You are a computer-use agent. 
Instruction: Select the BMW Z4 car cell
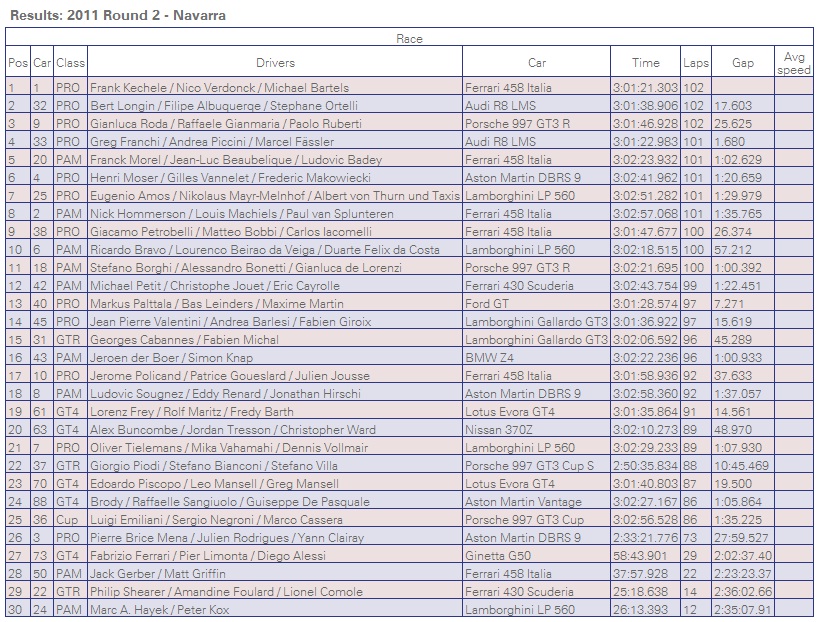click(x=487, y=358)
